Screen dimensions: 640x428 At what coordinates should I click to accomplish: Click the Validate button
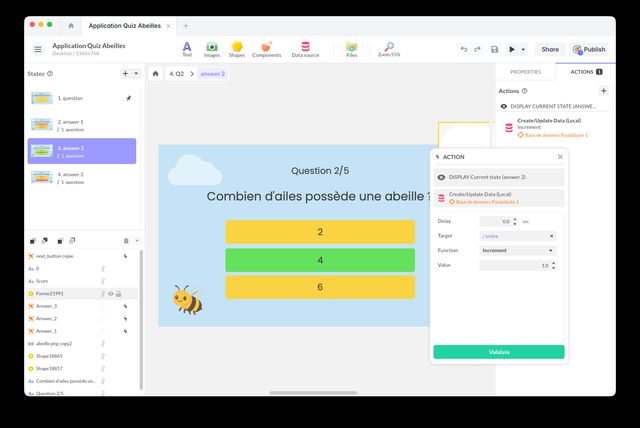pyautogui.click(x=499, y=352)
